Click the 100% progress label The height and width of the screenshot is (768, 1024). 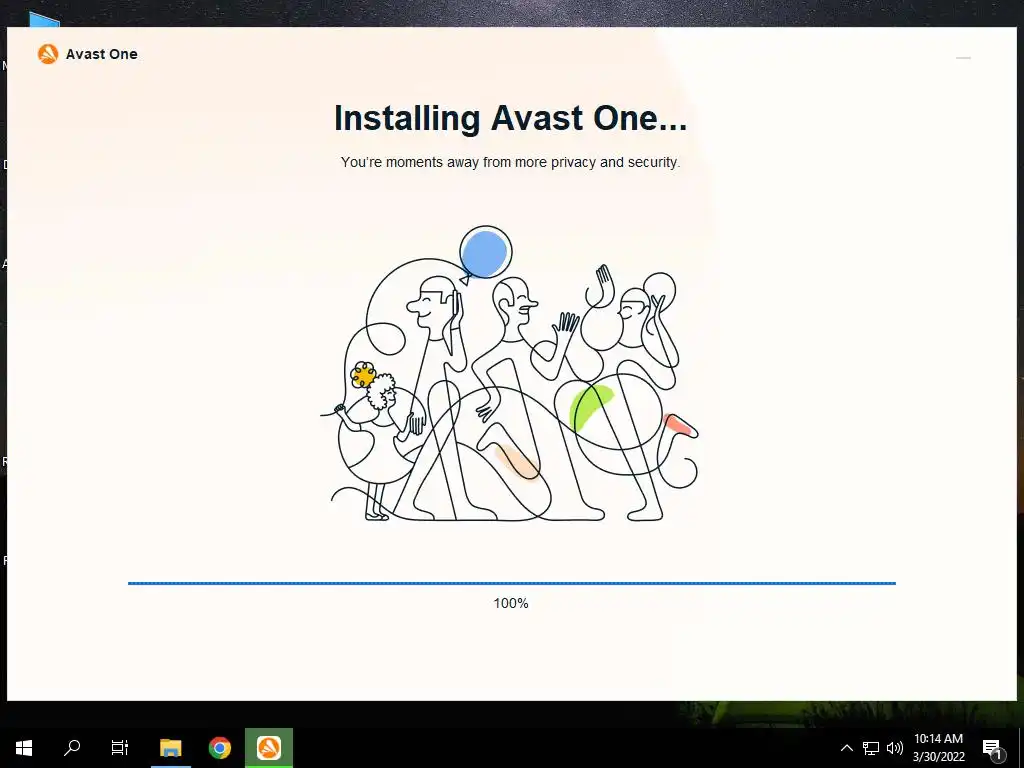coord(511,603)
